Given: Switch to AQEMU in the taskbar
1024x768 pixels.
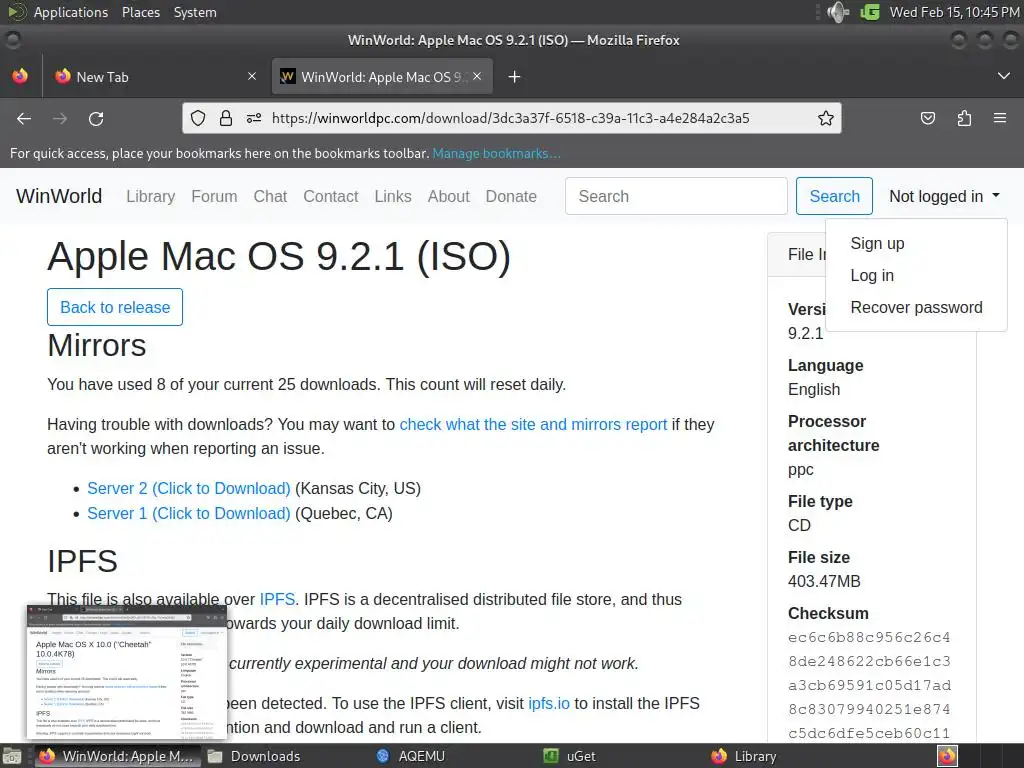Looking at the screenshot, I should [411, 756].
